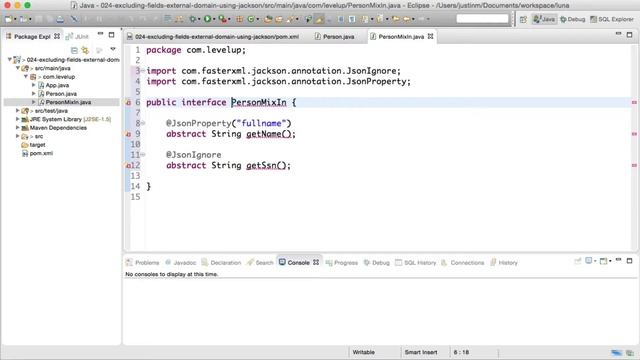Click the New file toolbar icon

tap(8, 19)
